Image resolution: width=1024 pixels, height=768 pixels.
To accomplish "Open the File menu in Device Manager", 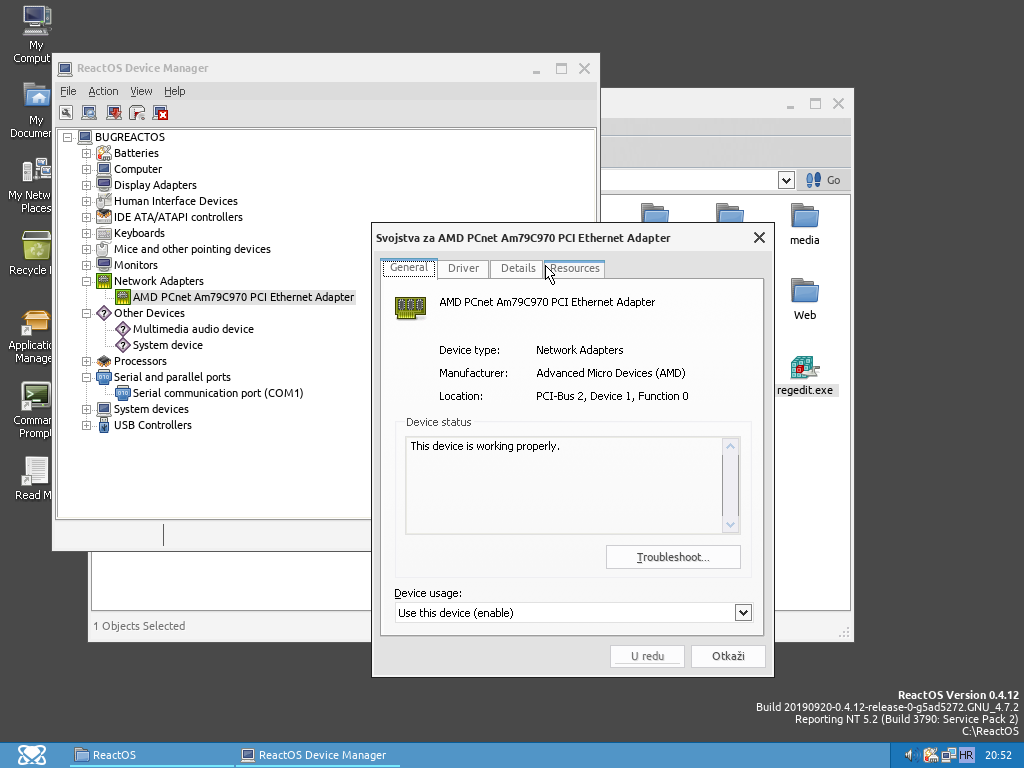I will [x=68, y=91].
